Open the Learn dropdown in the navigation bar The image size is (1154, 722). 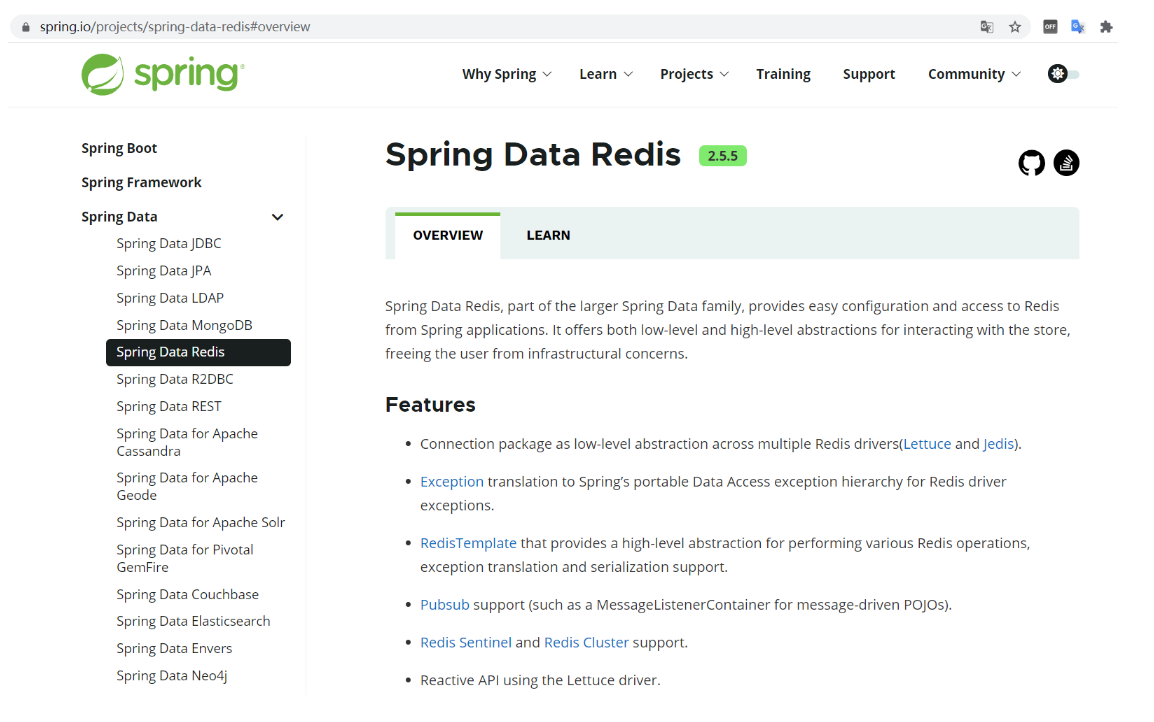pos(606,74)
